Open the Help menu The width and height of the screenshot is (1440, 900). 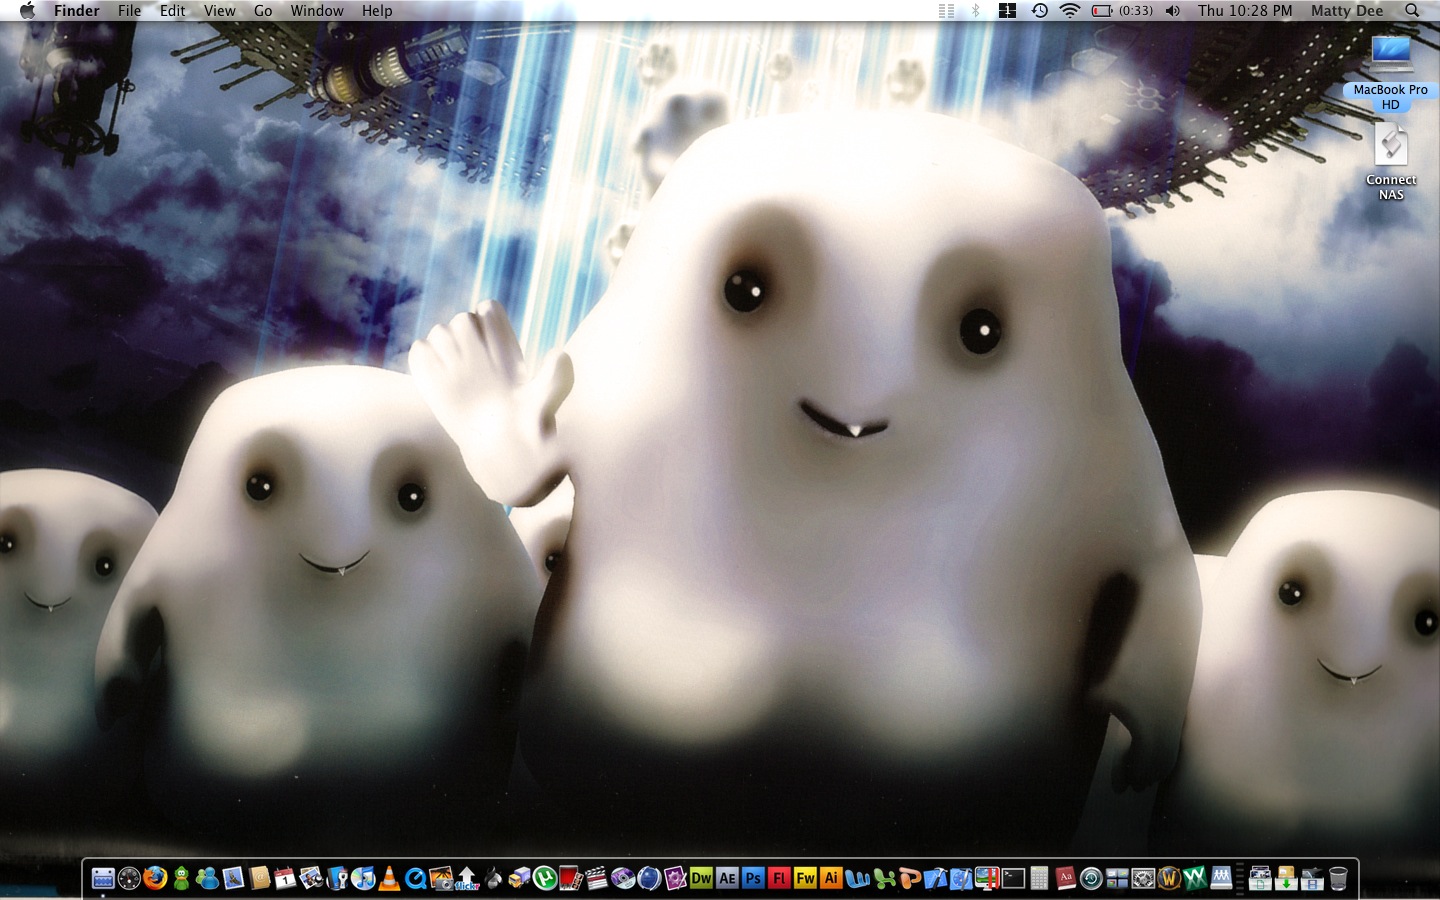tap(377, 10)
